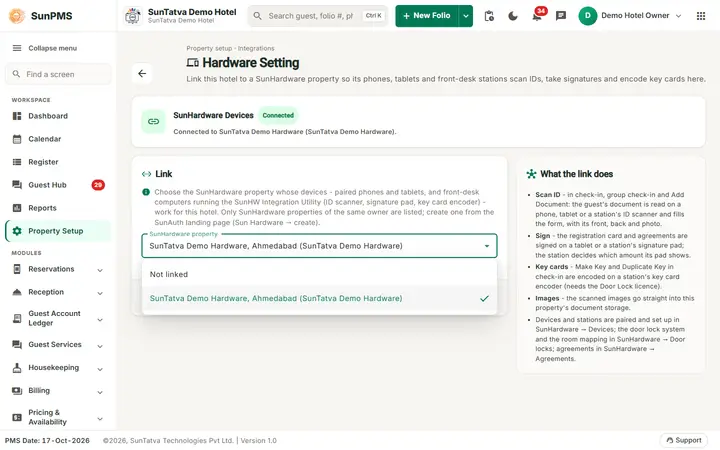The image size is (720, 450).
Task: Open Guest Hub from the sidebar
Action: pos(58,185)
